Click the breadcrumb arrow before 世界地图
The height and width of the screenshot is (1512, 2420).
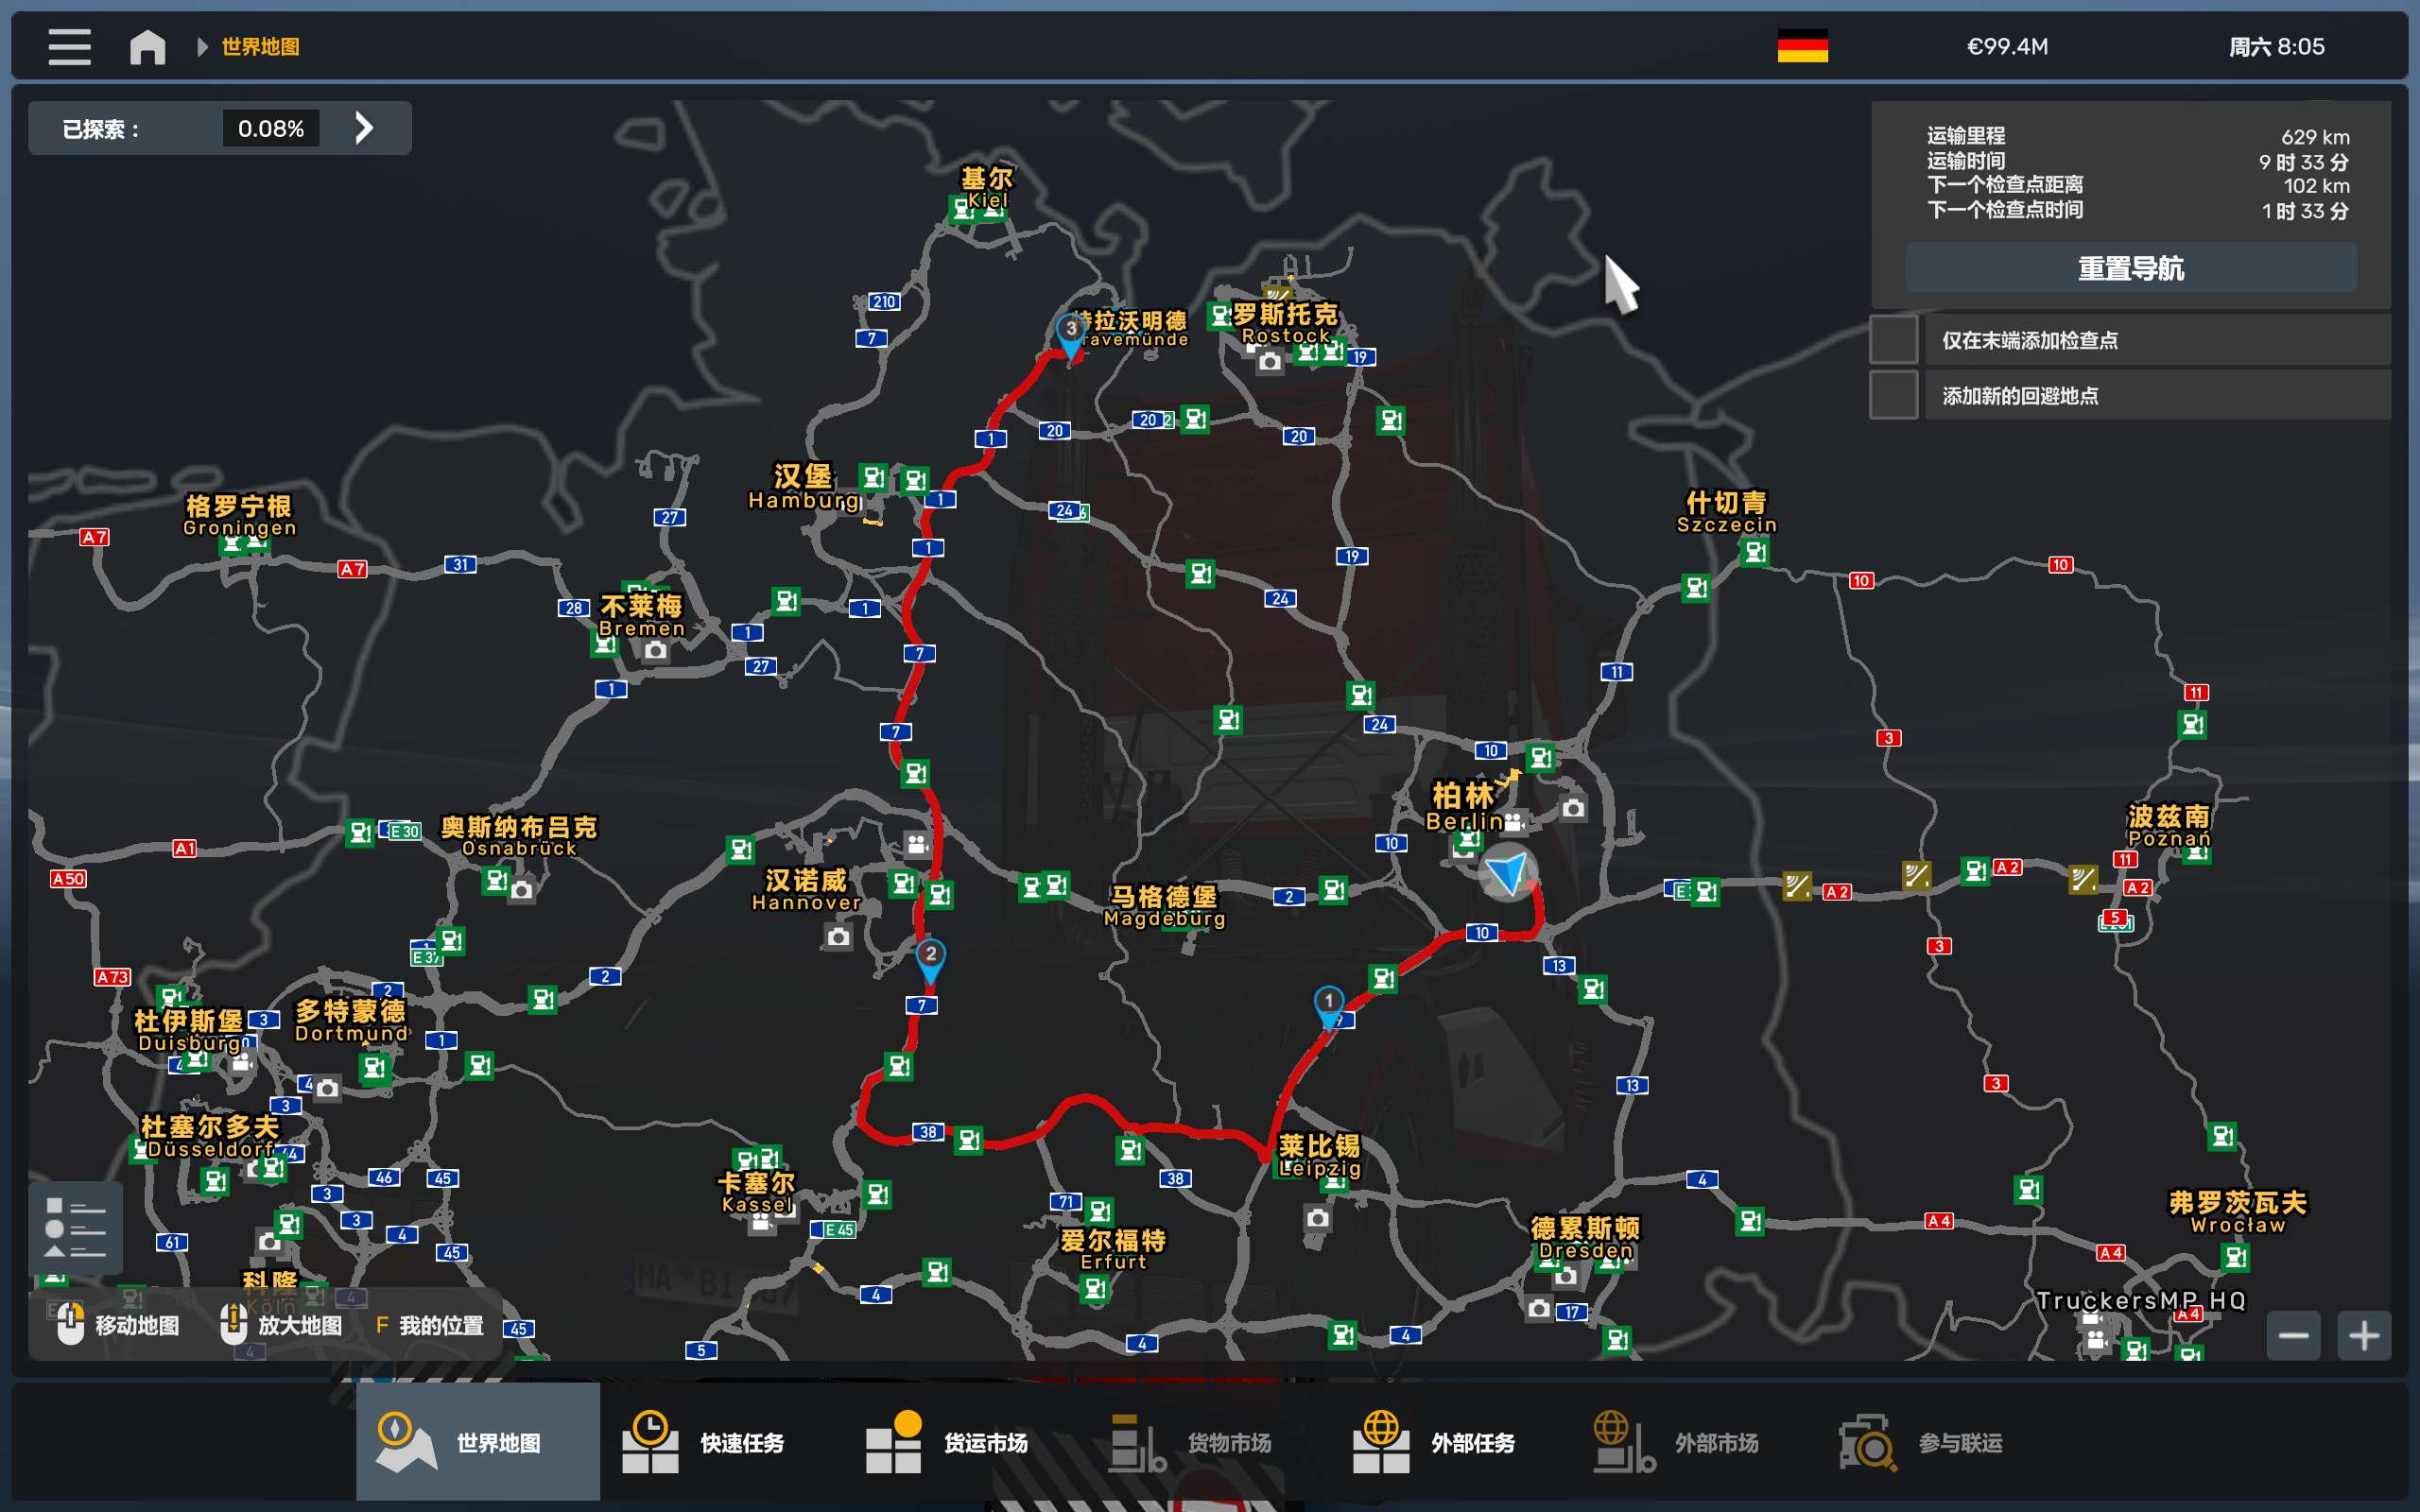202,47
